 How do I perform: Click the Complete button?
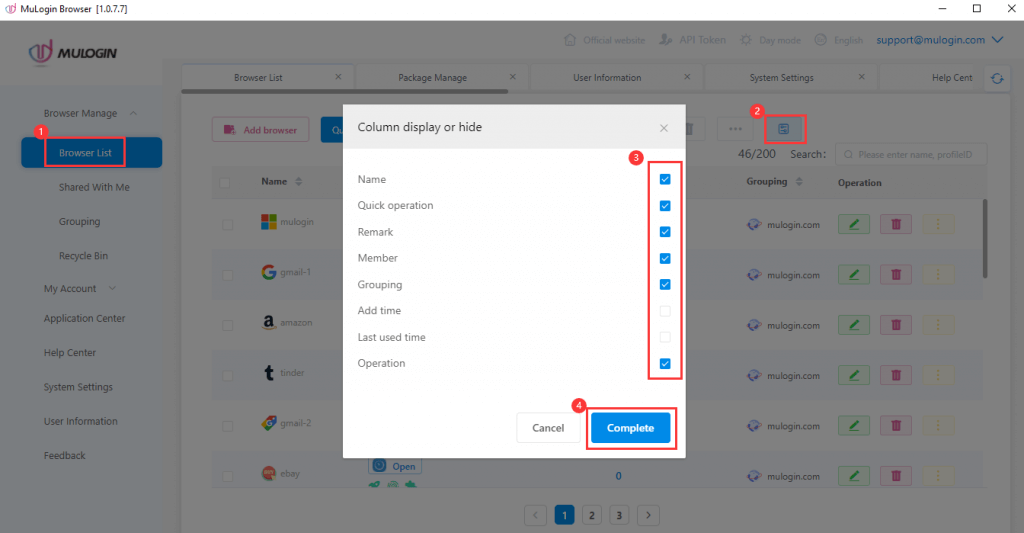630,428
